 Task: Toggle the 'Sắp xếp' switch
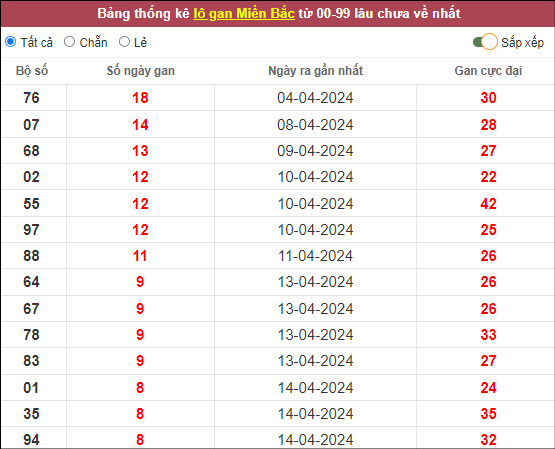click(485, 42)
